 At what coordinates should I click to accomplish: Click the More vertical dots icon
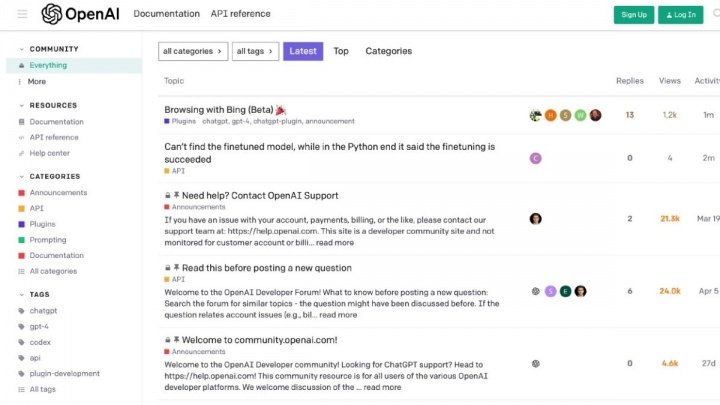click(19, 82)
